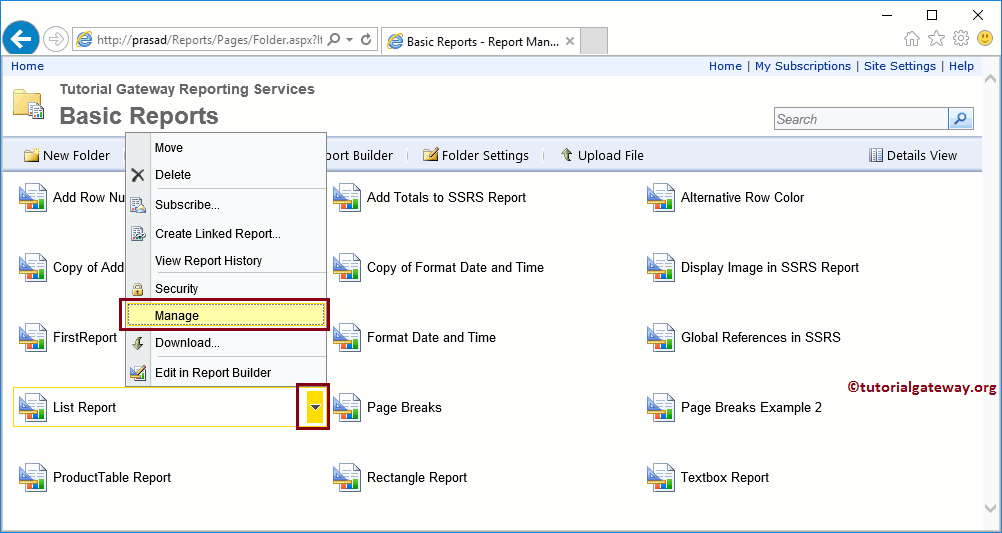
Task: Open the browser settings gear icon
Action: (961, 39)
